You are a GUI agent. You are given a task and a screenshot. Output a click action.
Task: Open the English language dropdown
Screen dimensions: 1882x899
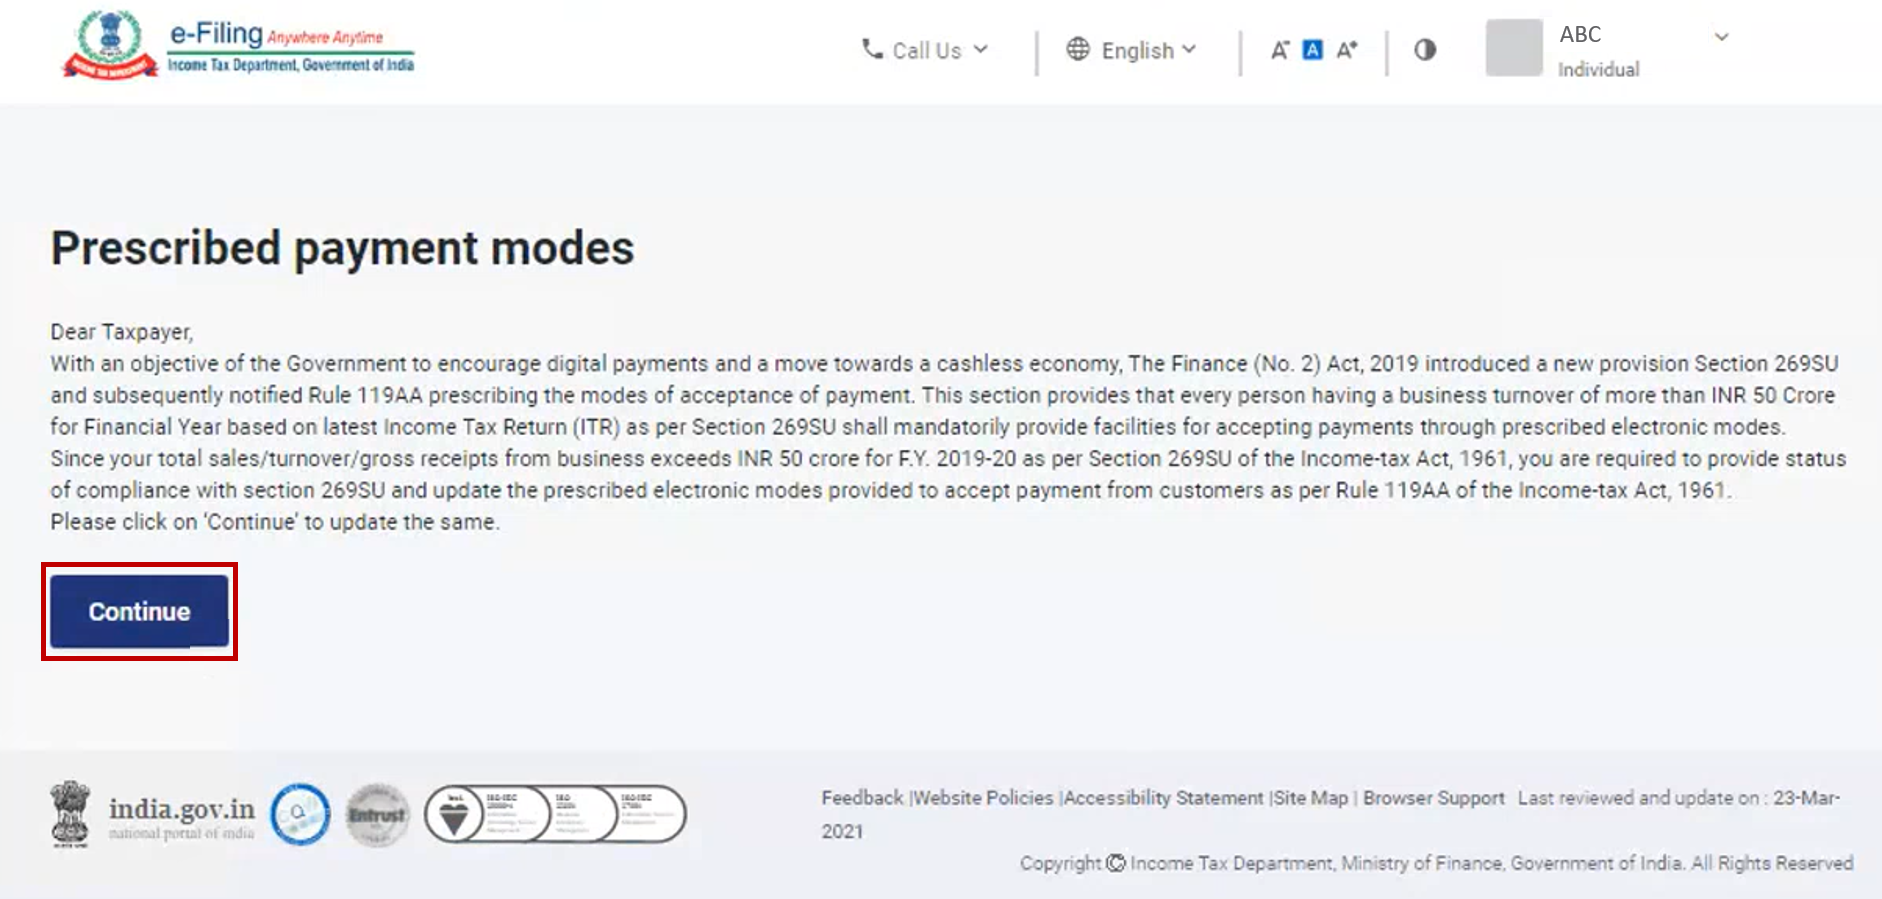1131,50
